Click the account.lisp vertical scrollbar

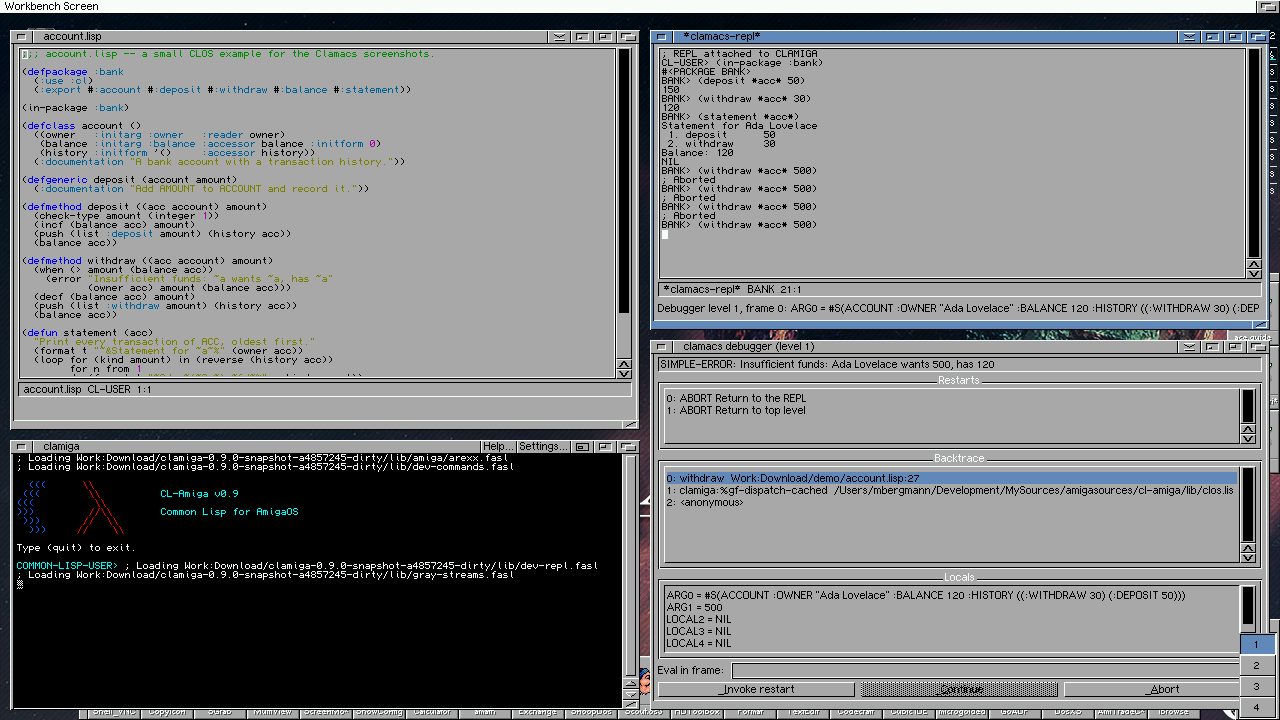[x=624, y=203]
